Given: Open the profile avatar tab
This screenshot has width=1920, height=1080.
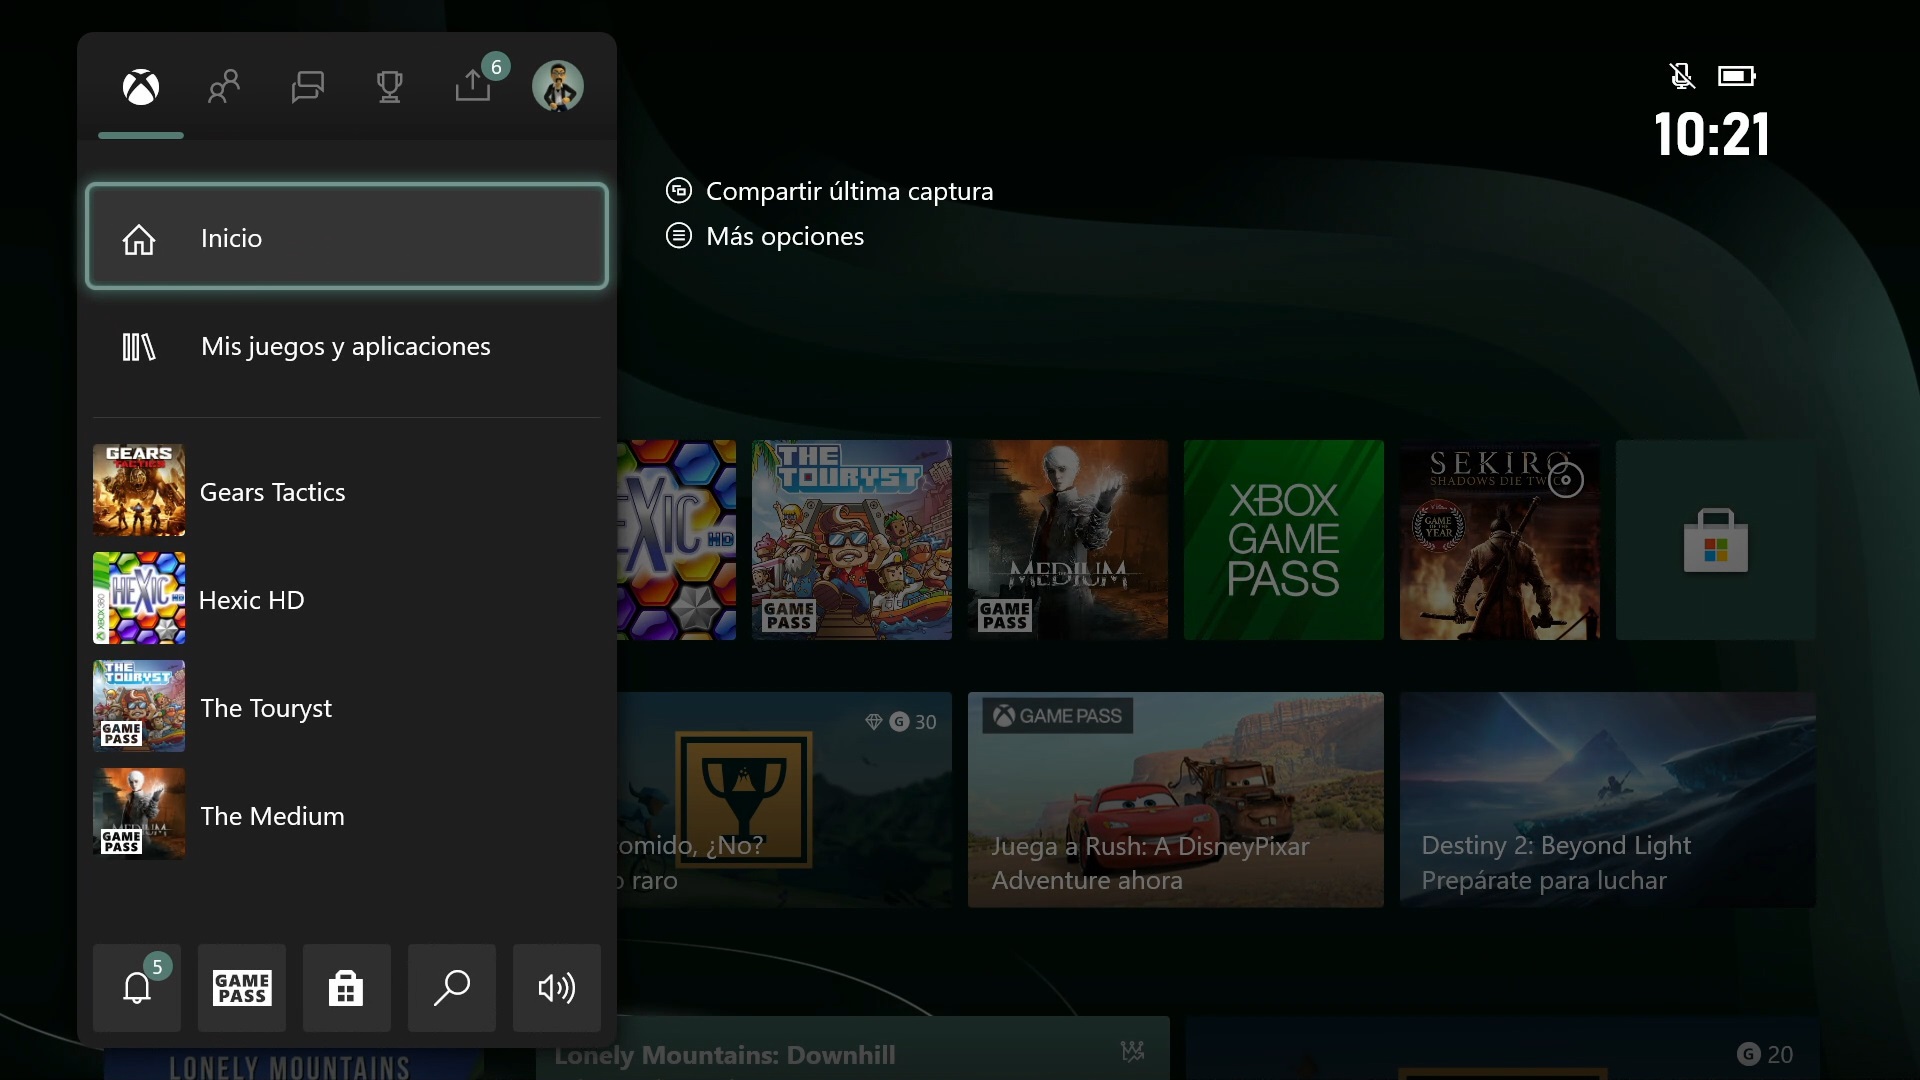Looking at the screenshot, I should [557, 86].
